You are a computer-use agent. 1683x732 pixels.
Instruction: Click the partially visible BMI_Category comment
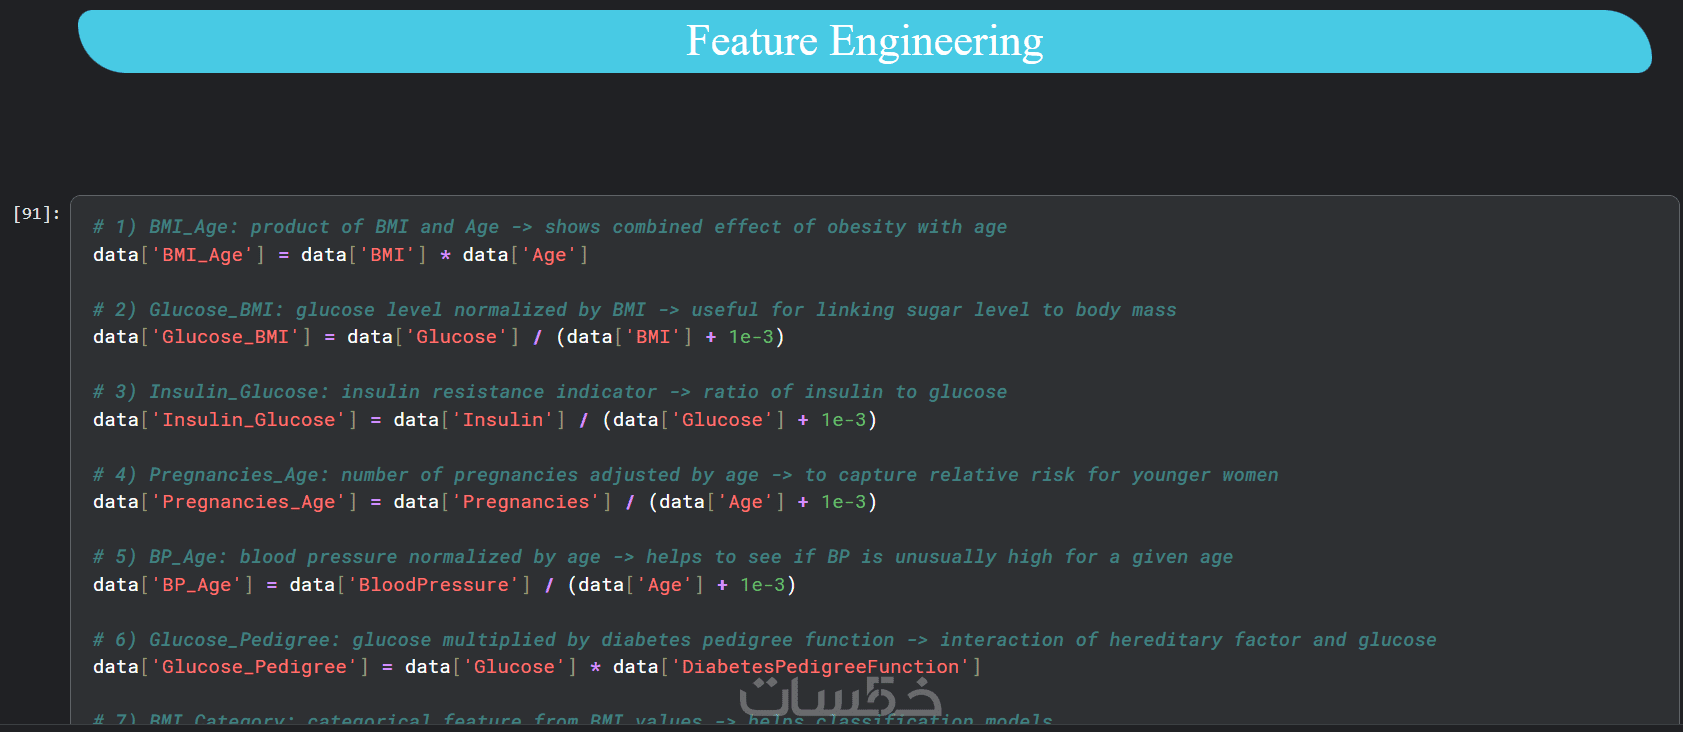coord(572,719)
